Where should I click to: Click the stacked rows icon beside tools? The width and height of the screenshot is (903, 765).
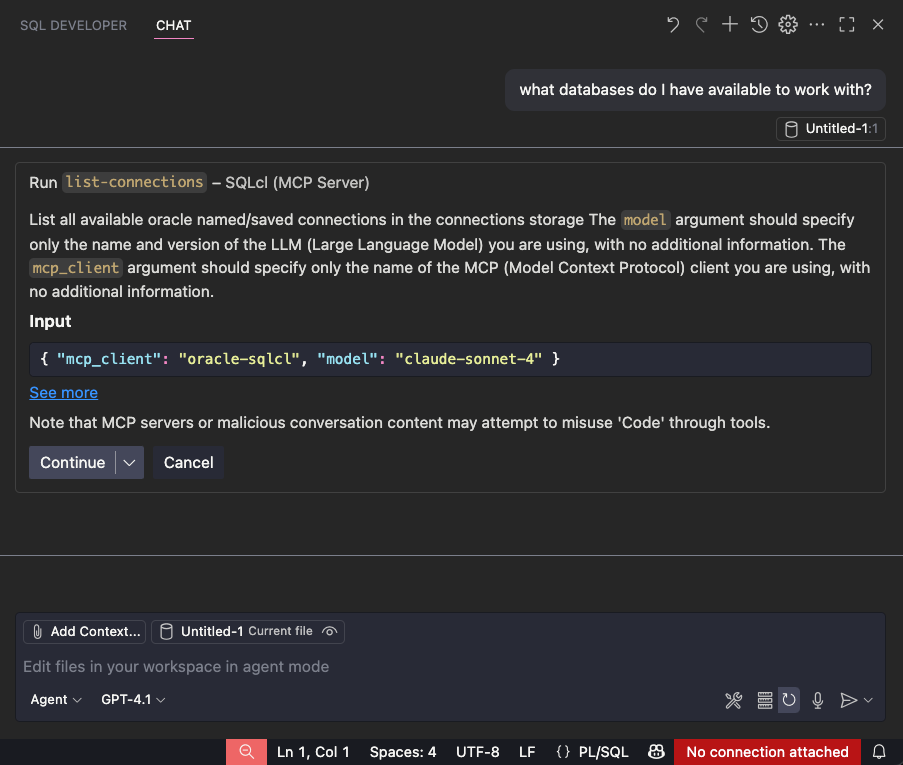[765, 700]
